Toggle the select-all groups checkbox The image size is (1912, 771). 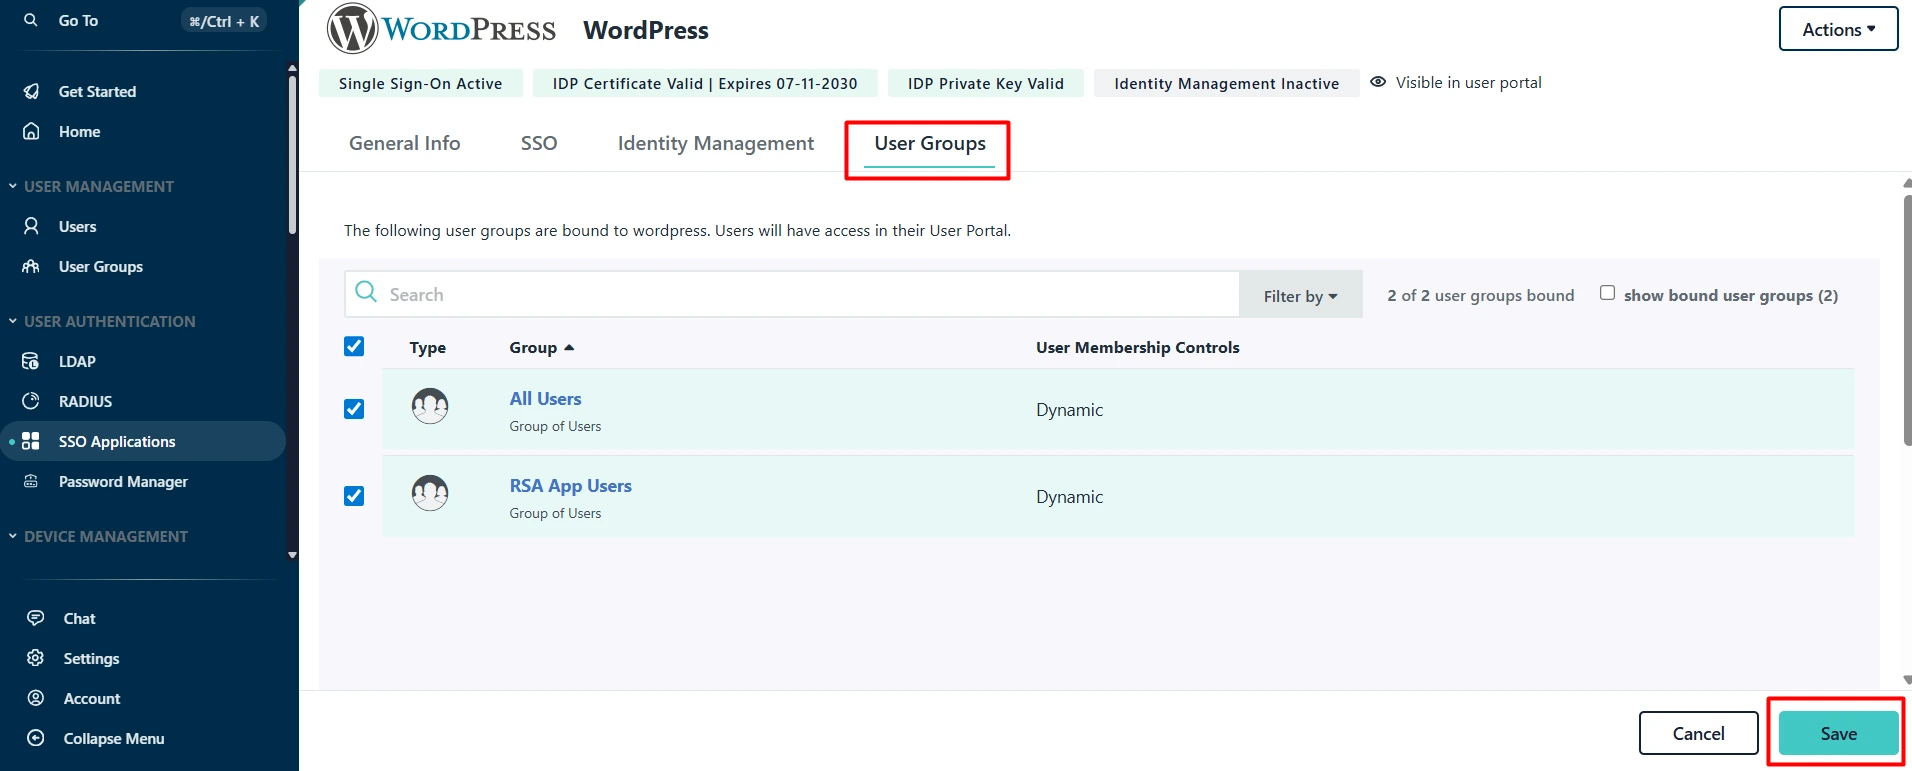354,346
